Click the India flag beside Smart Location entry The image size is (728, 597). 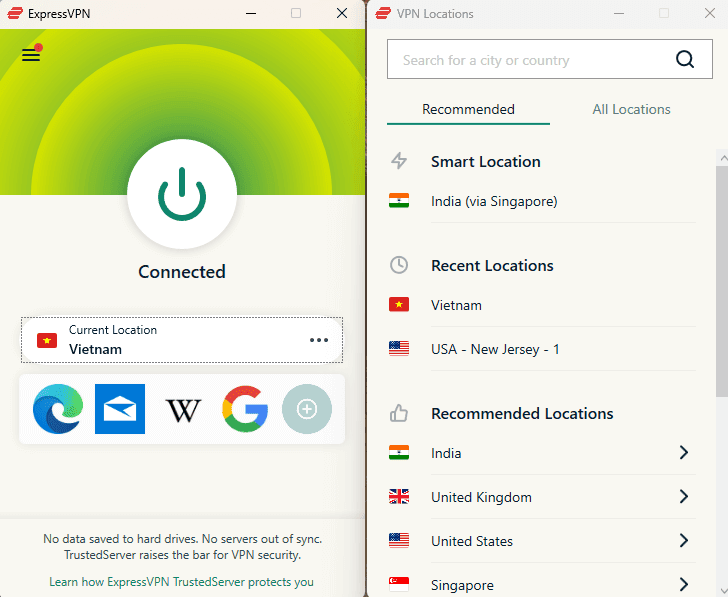pos(399,201)
